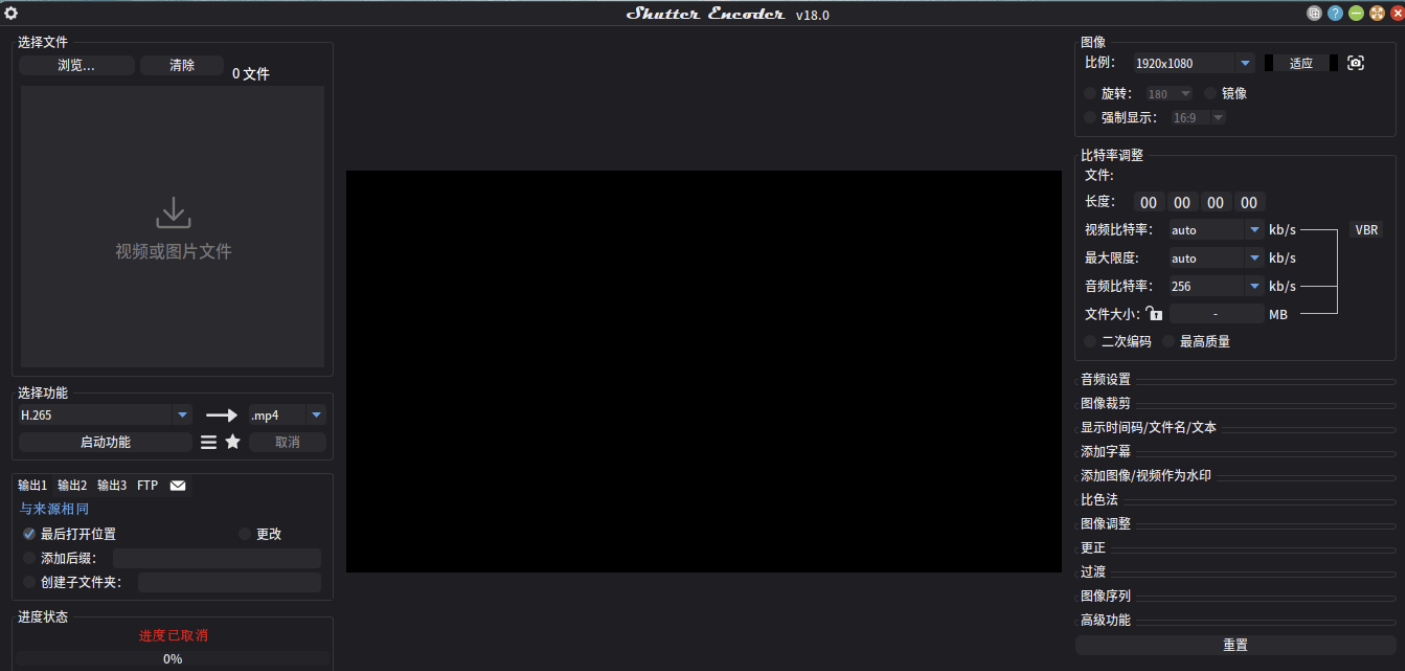Click the 视频或图片文件 drop zone
The width and height of the screenshot is (1405, 671).
point(172,228)
